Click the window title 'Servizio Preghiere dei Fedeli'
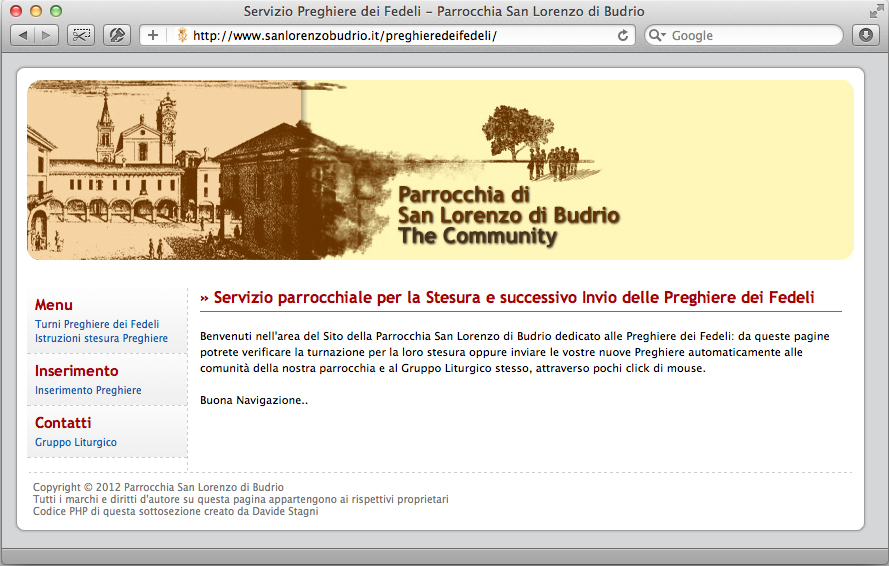Viewport: 889px width, 566px height. click(444, 11)
